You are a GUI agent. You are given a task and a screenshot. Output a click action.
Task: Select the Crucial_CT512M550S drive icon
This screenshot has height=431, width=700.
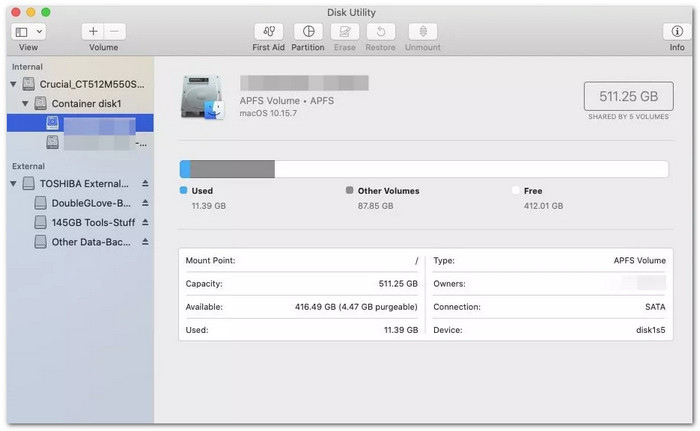pyautogui.click(x=29, y=84)
